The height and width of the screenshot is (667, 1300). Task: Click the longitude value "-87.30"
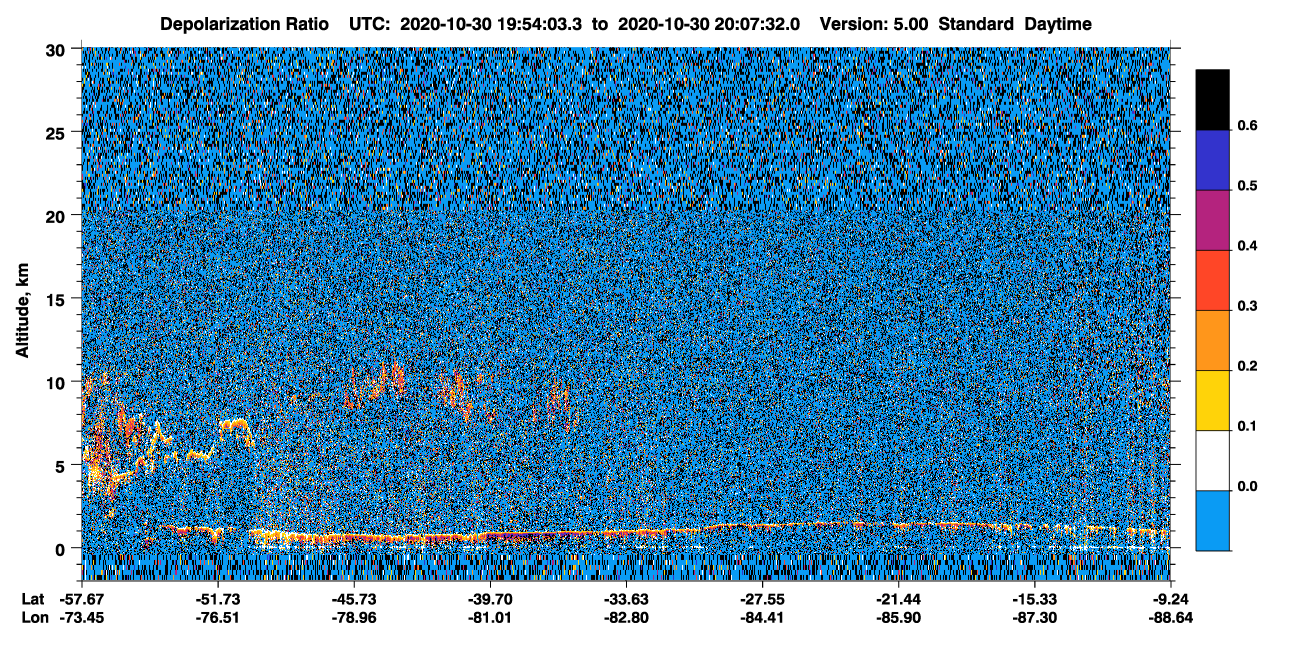1035,617
